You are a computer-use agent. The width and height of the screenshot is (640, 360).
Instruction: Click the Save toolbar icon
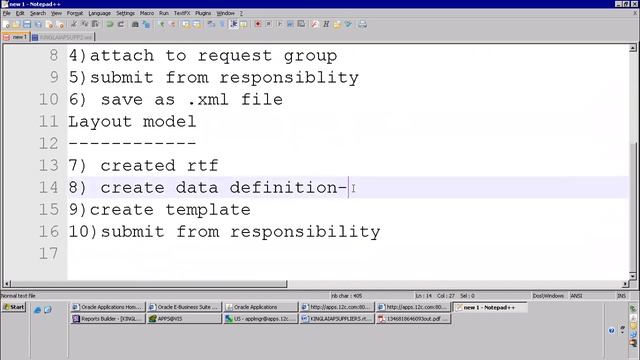point(27,24)
